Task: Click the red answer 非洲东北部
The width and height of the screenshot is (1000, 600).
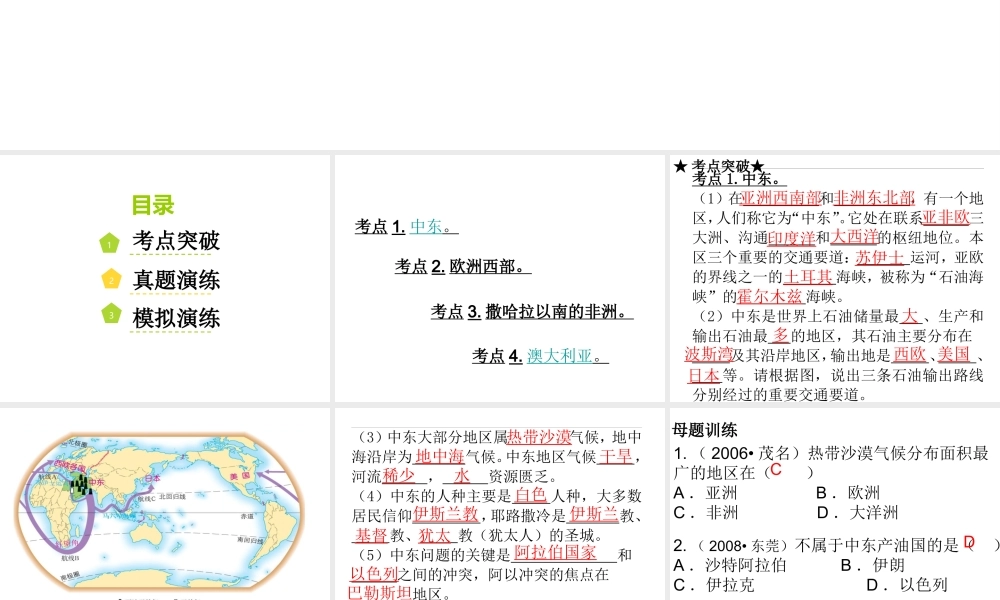Action: point(874,198)
